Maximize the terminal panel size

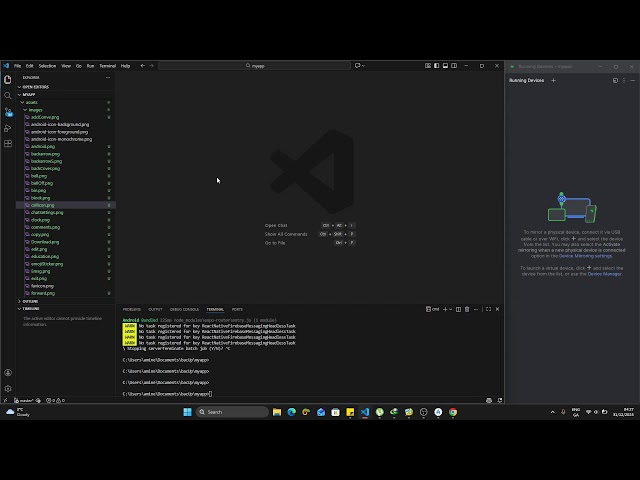489,309
